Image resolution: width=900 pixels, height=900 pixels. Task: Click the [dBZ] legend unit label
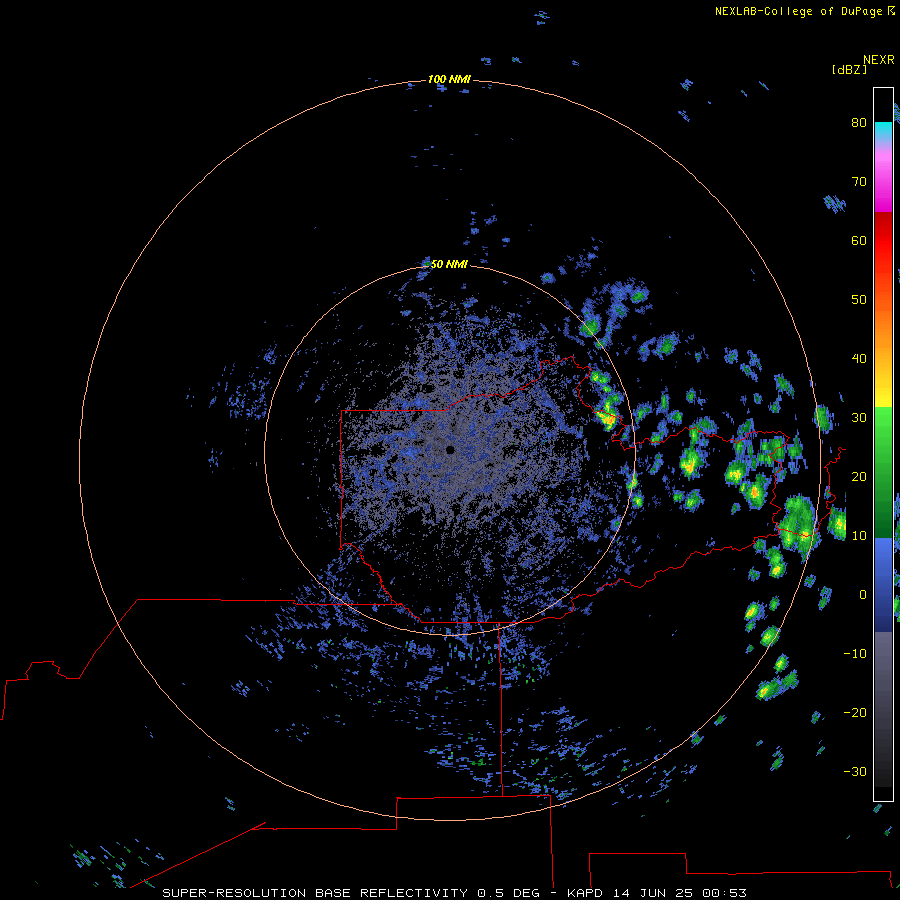849,69
